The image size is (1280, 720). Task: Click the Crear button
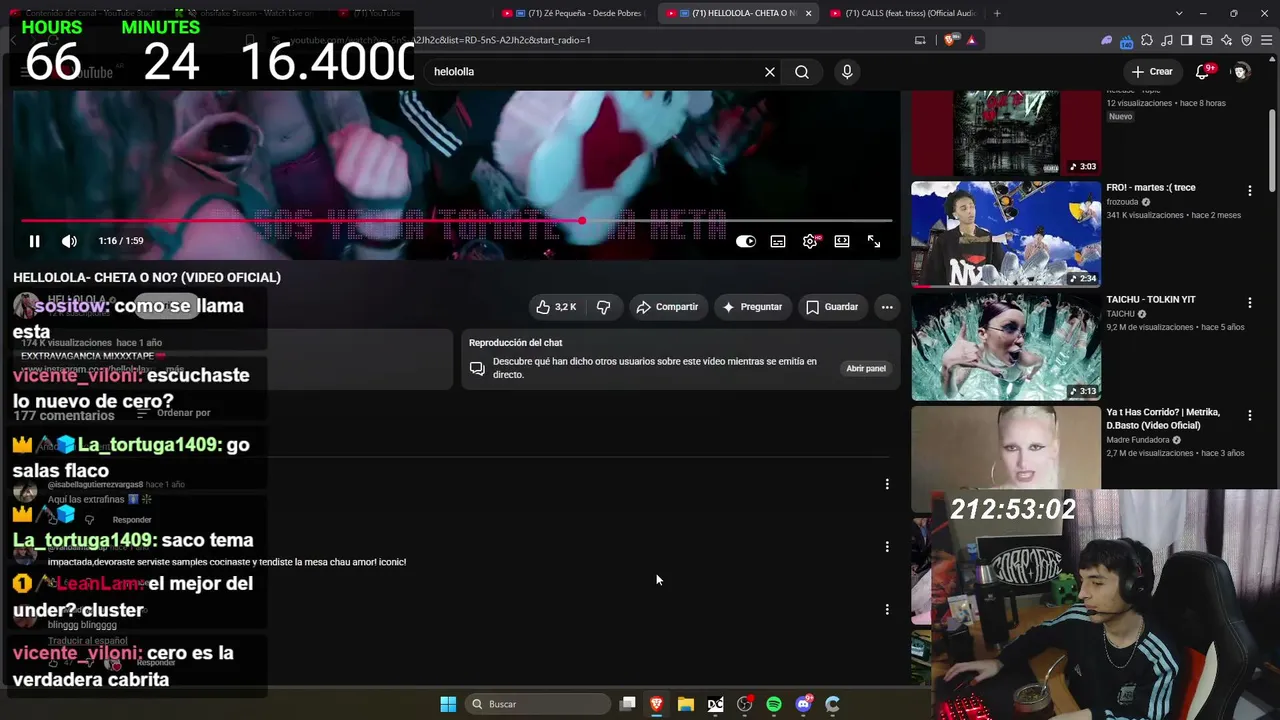(1152, 72)
